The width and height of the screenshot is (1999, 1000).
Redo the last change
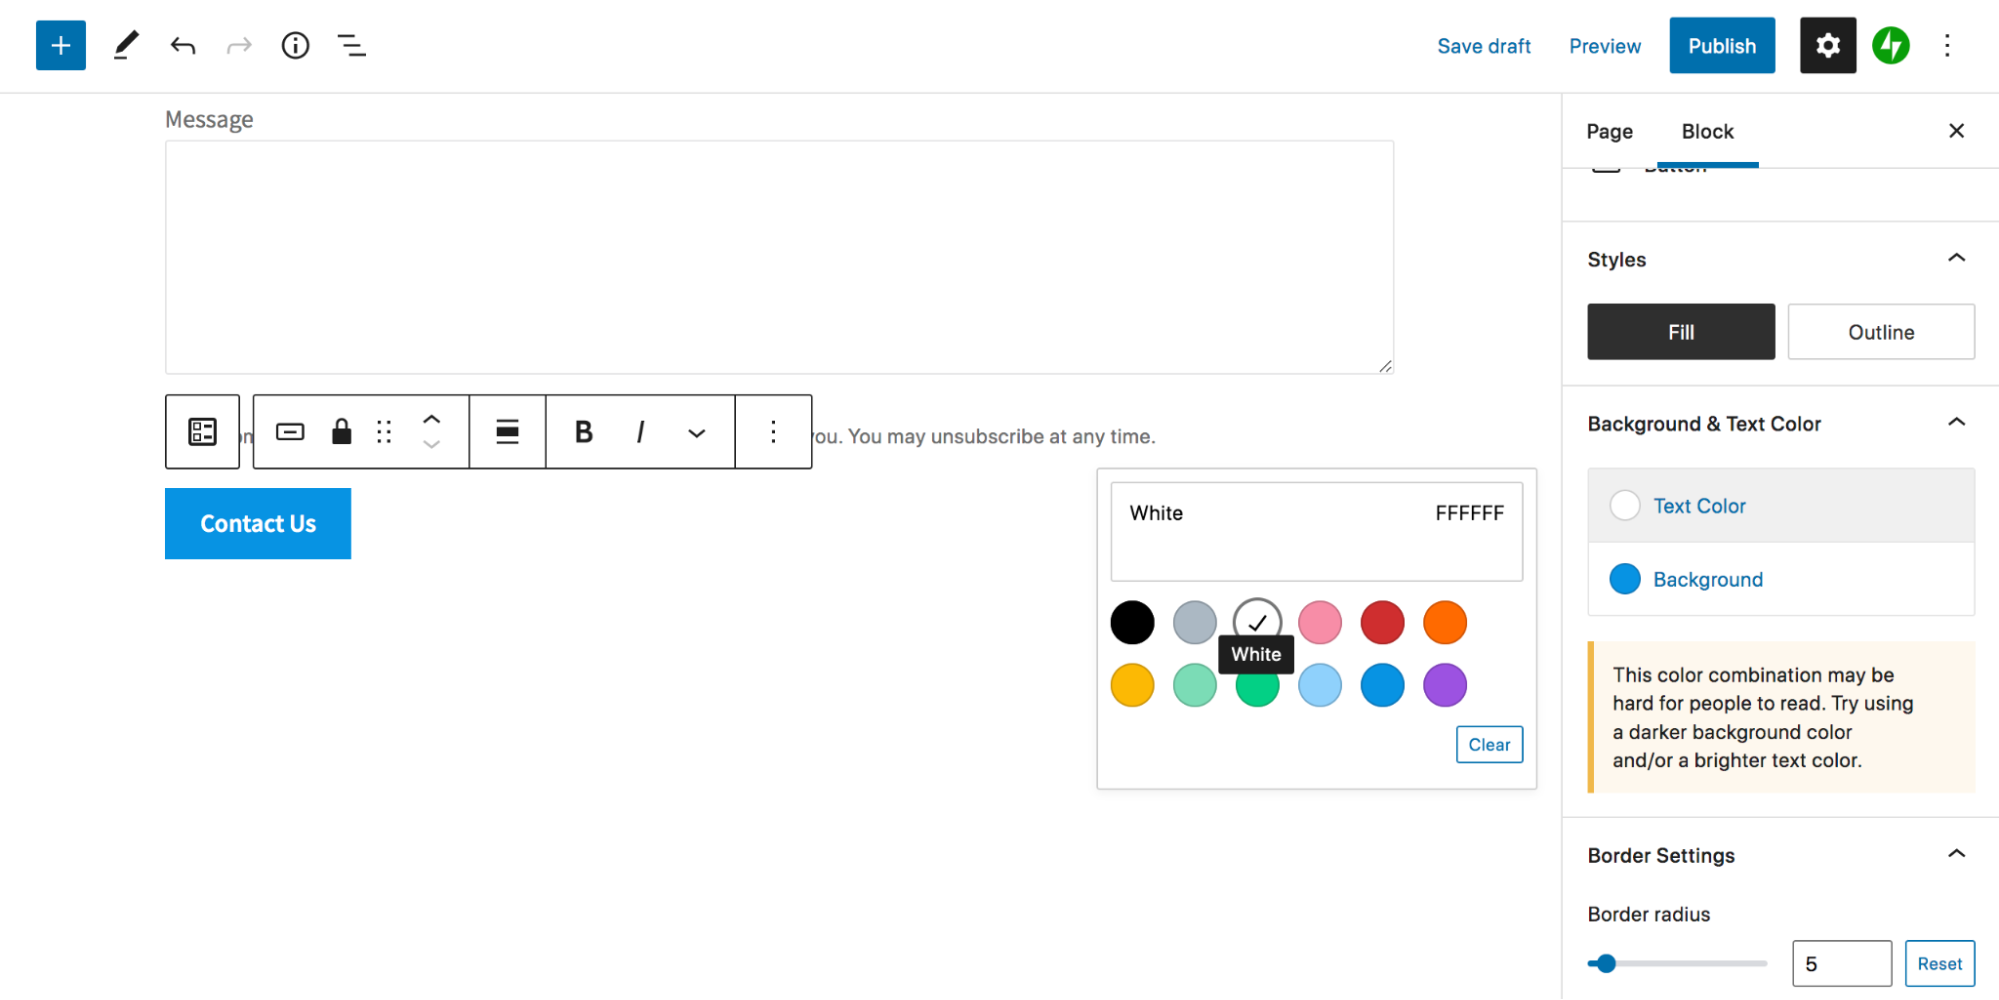(x=239, y=45)
